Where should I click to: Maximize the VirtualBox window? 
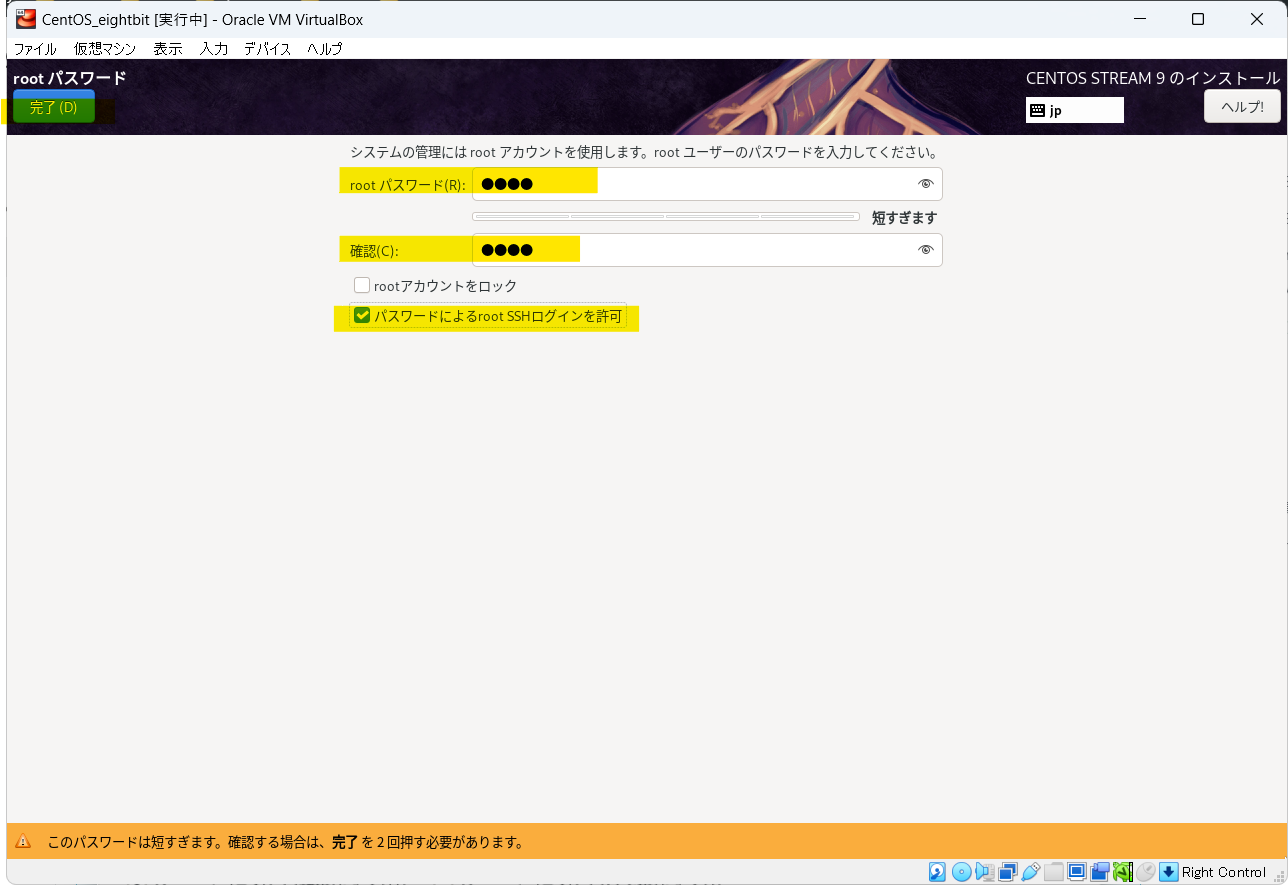[x=1198, y=19]
